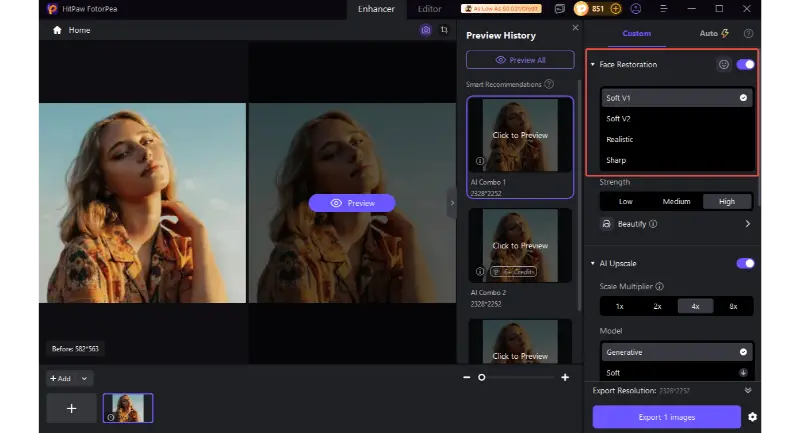Image resolution: width=800 pixels, height=433 pixels.
Task: Open help question mark icon
Action: pos(748,33)
